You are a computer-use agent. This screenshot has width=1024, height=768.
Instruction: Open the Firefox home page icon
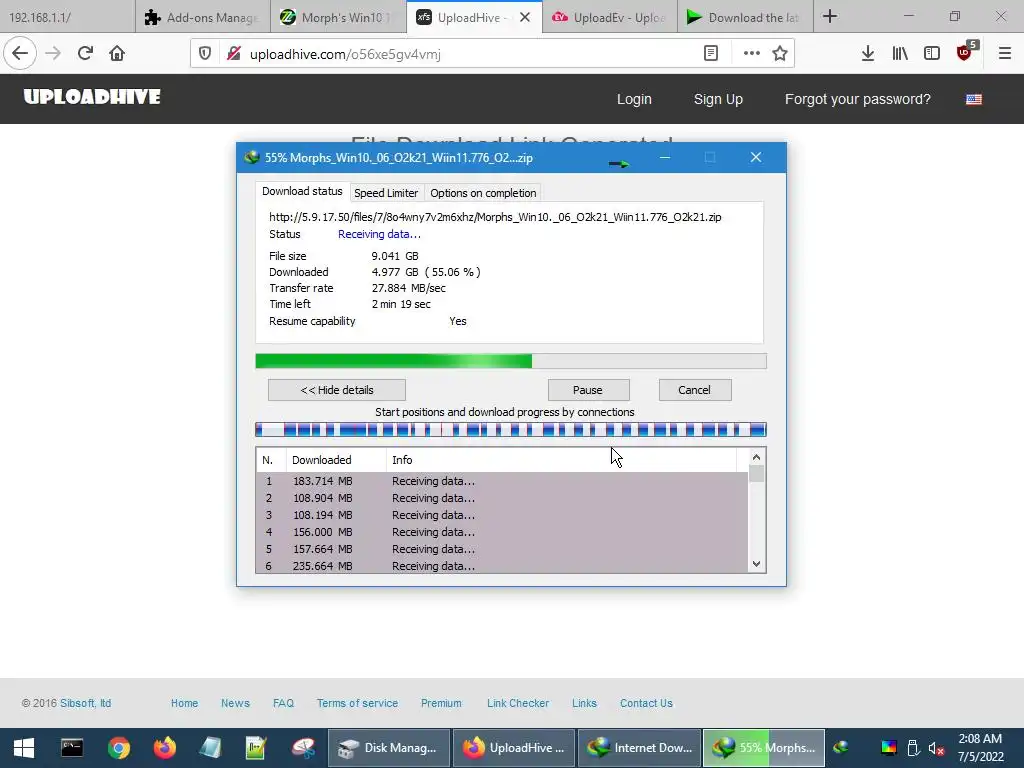[x=117, y=54]
